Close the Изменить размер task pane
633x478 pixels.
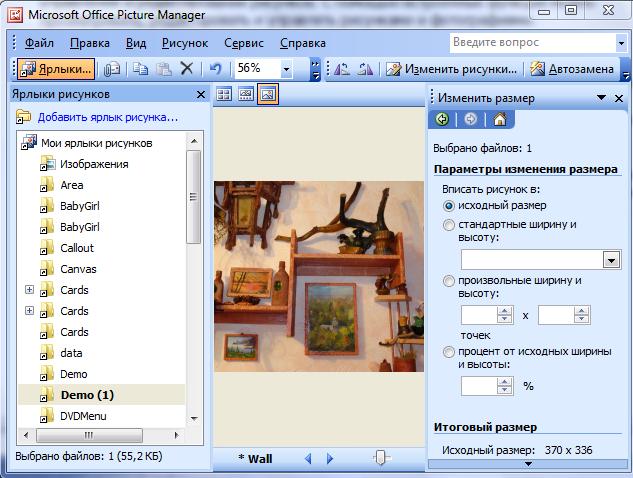(618, 98)
